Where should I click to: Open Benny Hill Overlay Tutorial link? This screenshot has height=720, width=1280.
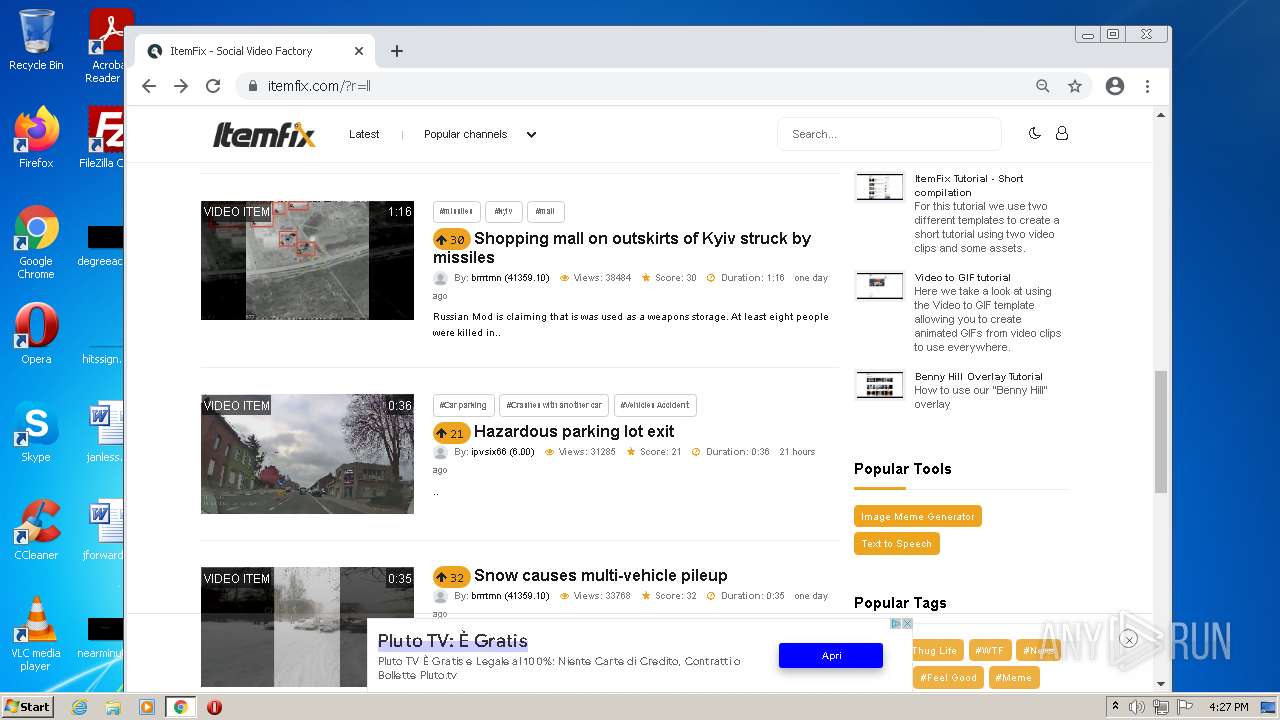pos(978,377)
